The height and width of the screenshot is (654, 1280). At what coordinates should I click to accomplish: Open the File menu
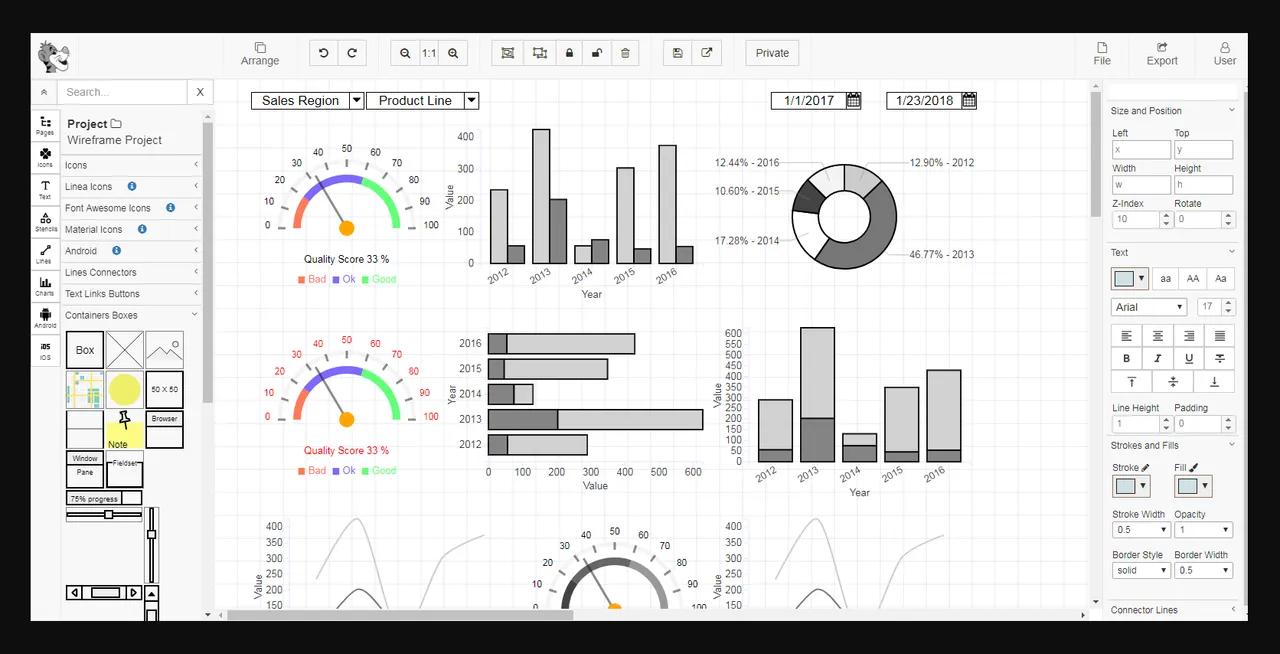pyautogui.click(x=1102, y=54)
